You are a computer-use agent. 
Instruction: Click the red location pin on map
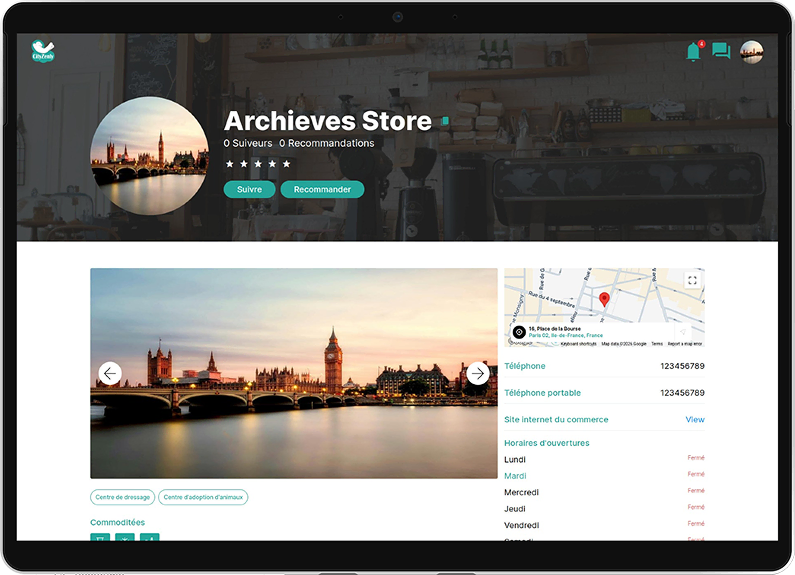(x=604, y=299)
